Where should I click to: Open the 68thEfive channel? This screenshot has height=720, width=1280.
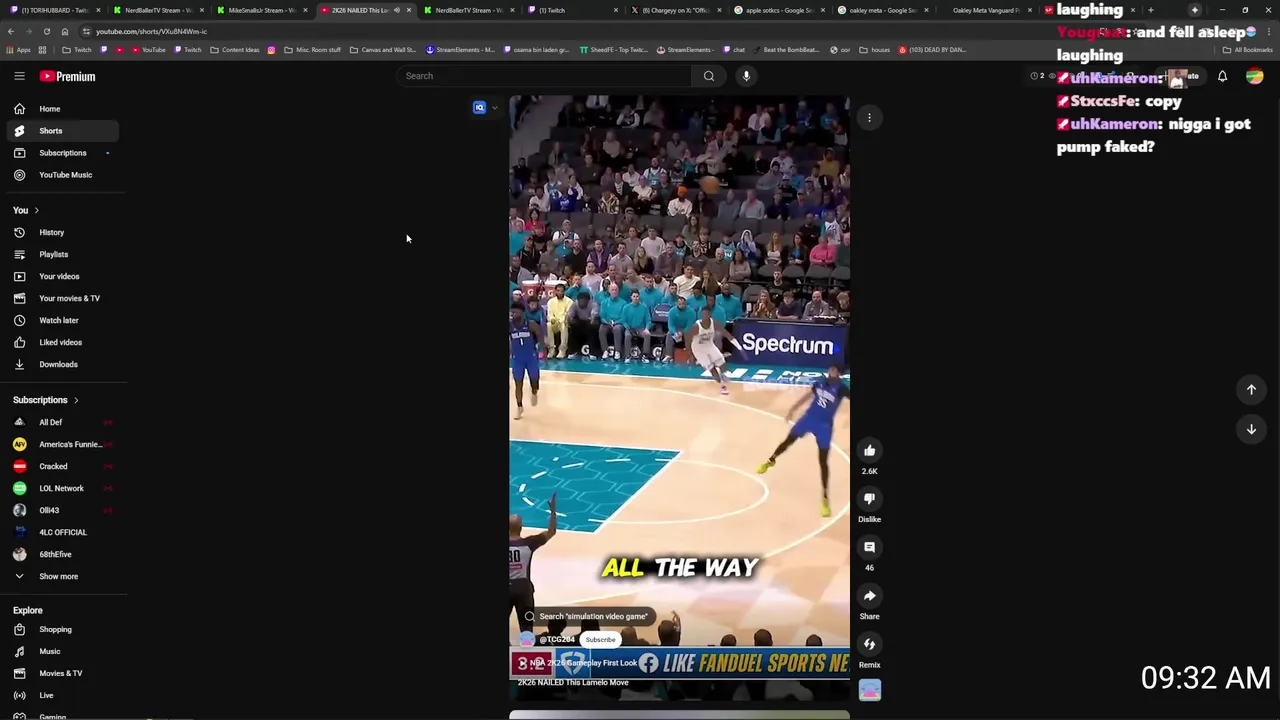point(63,554)
